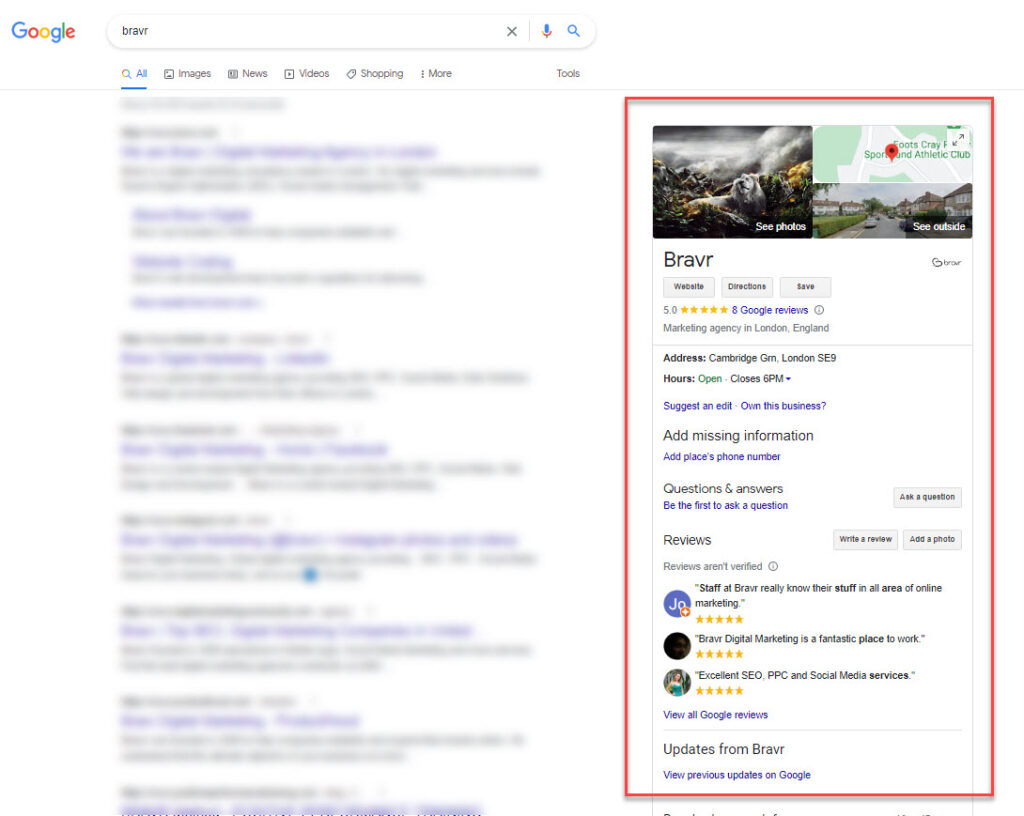The width and height of the screenshot is (1024, 816).
Task: Click the blue search magnifier icon
Action: [573, 31]
